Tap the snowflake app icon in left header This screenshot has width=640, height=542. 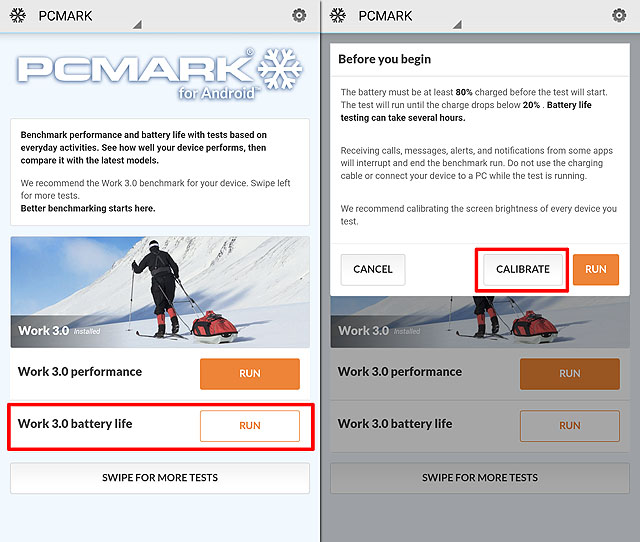click(x=18, y=16)
